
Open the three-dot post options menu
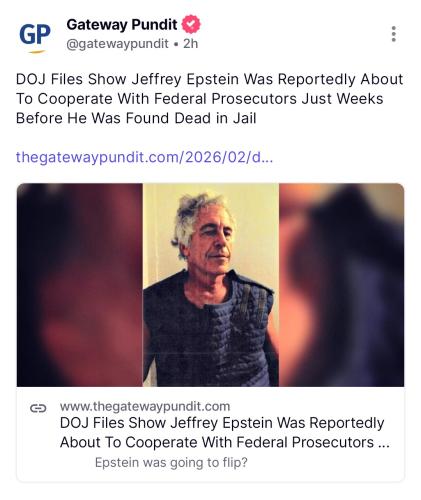pyautogui.click(x=394, y=34)
